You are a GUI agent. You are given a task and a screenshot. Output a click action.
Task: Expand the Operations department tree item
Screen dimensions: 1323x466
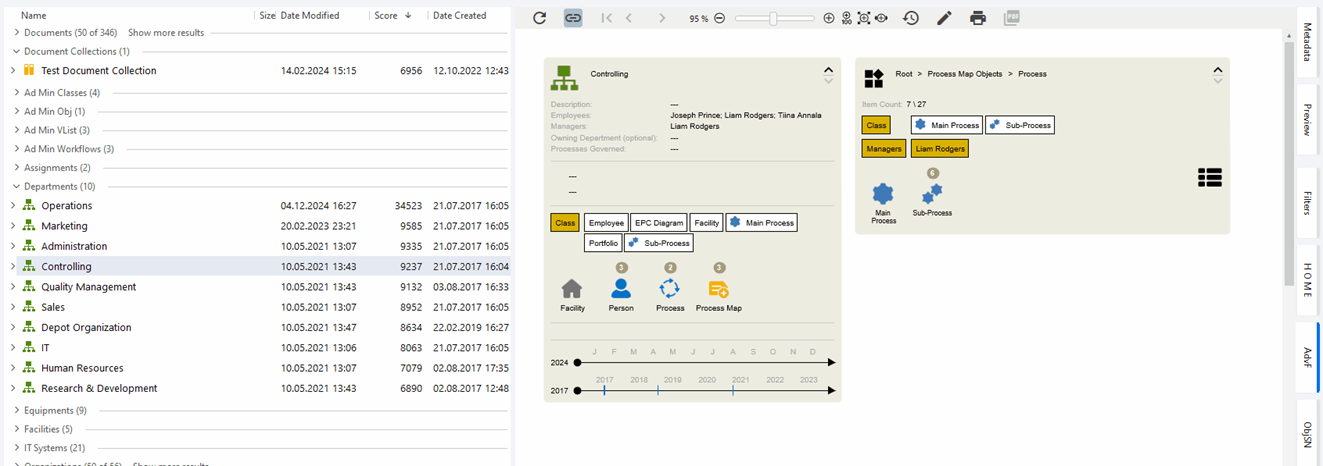pos(13,206)
